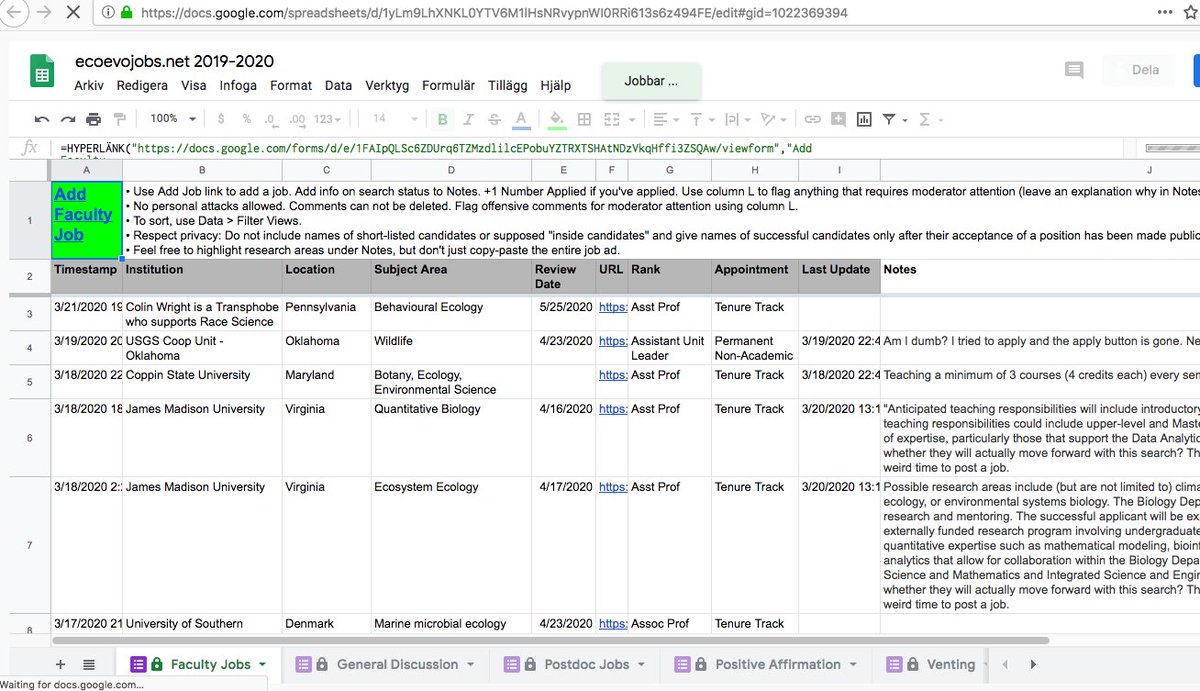
Task: Click the Redo arrow in toolbar
Action: (x=67, y=119)
